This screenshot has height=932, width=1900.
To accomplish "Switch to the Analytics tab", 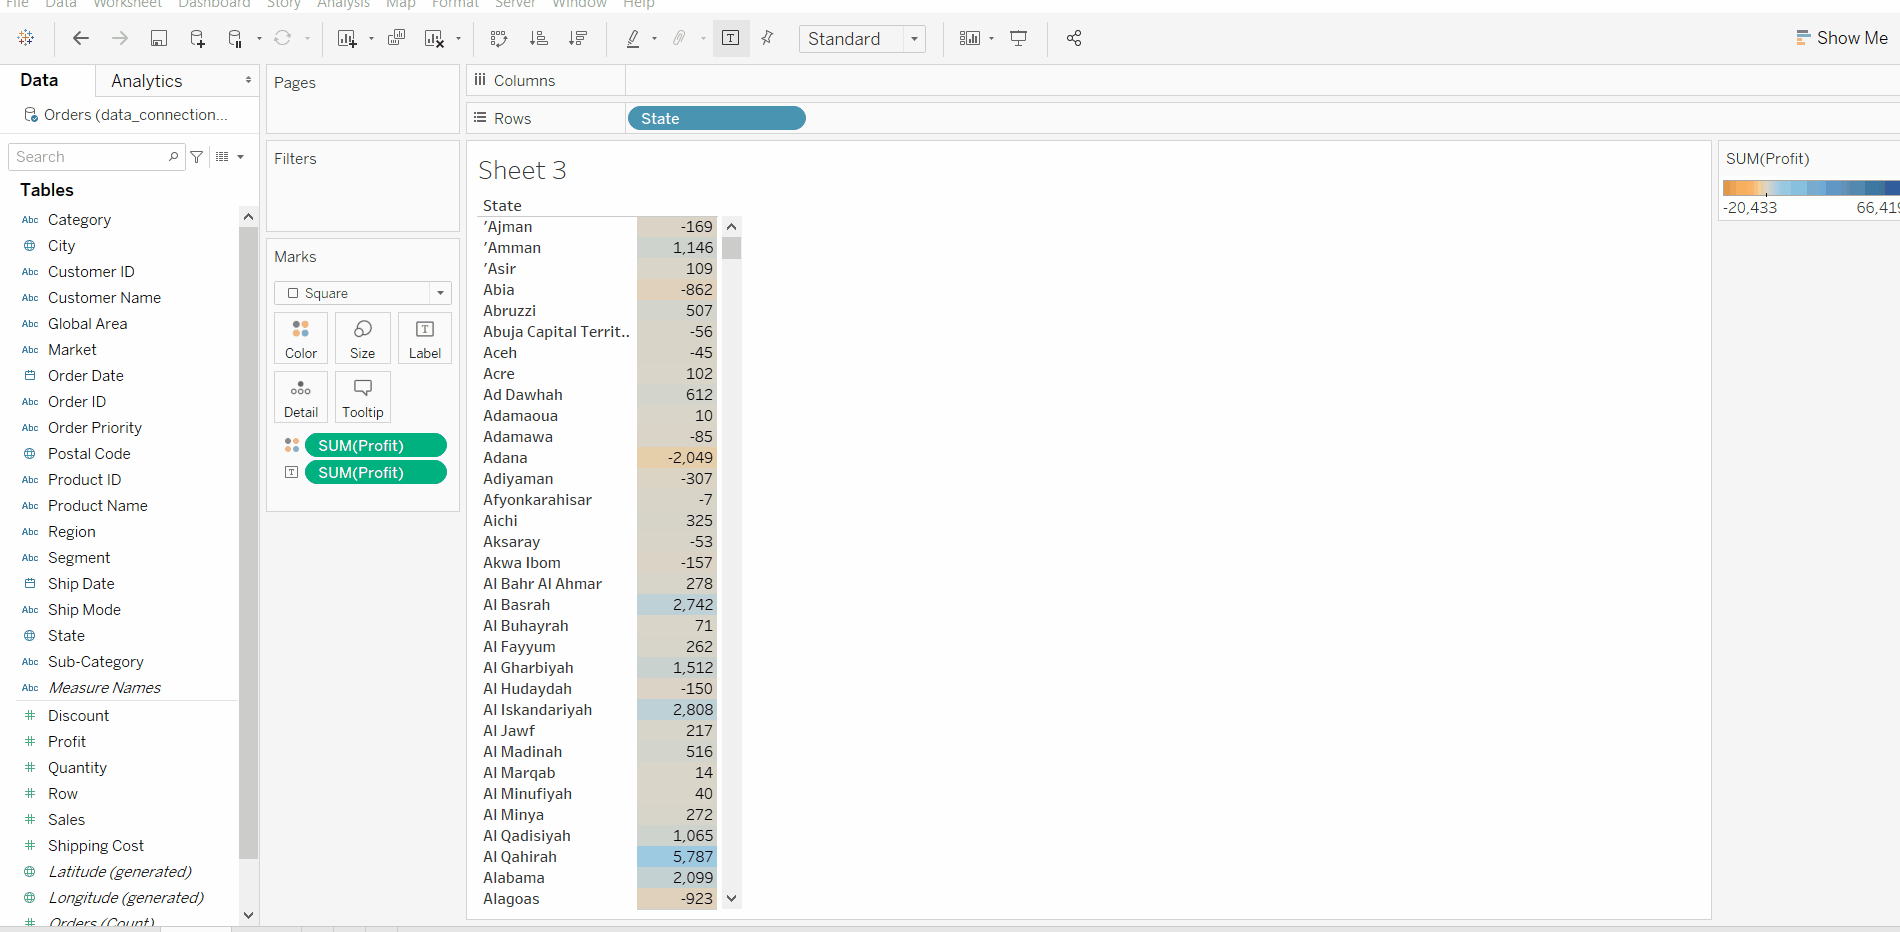I will 147,81.
